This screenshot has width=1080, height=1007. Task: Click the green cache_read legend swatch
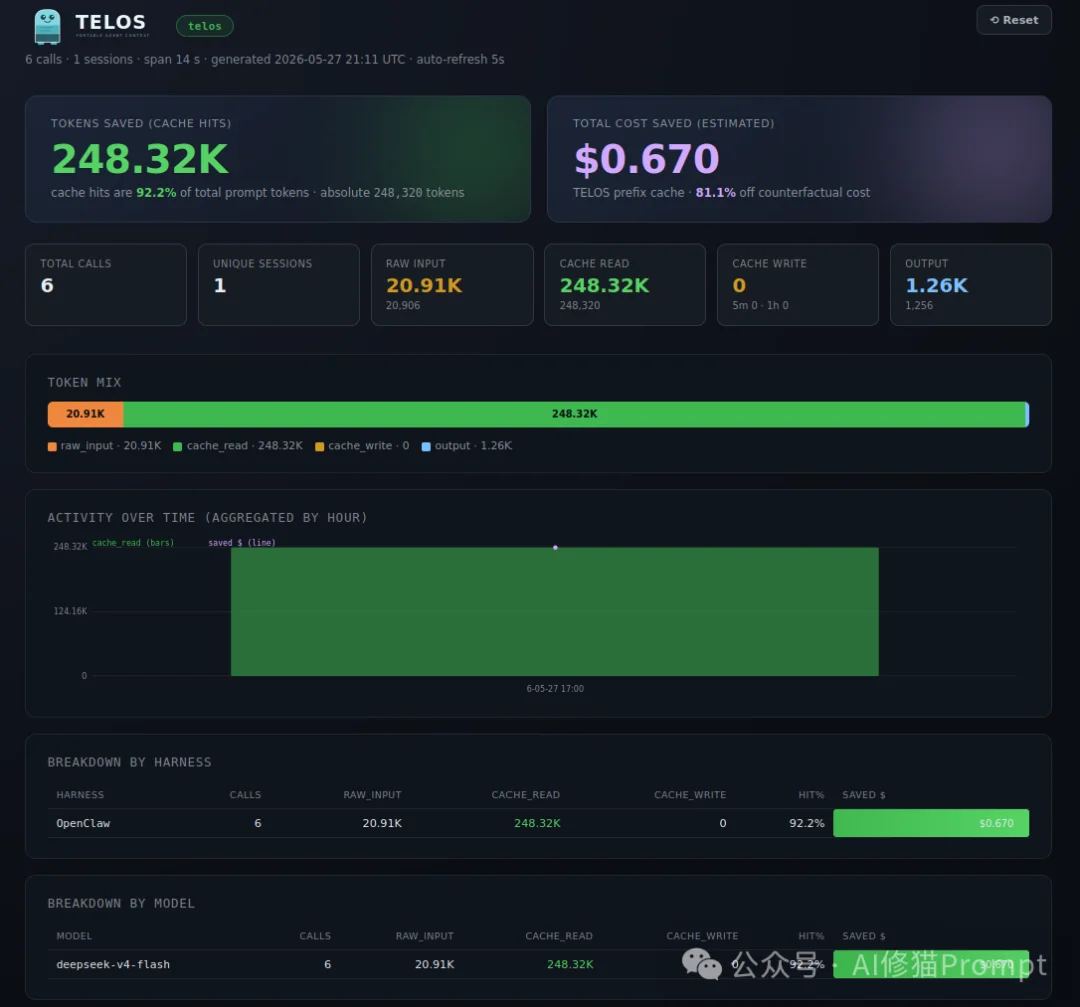[x=178, y=446]
